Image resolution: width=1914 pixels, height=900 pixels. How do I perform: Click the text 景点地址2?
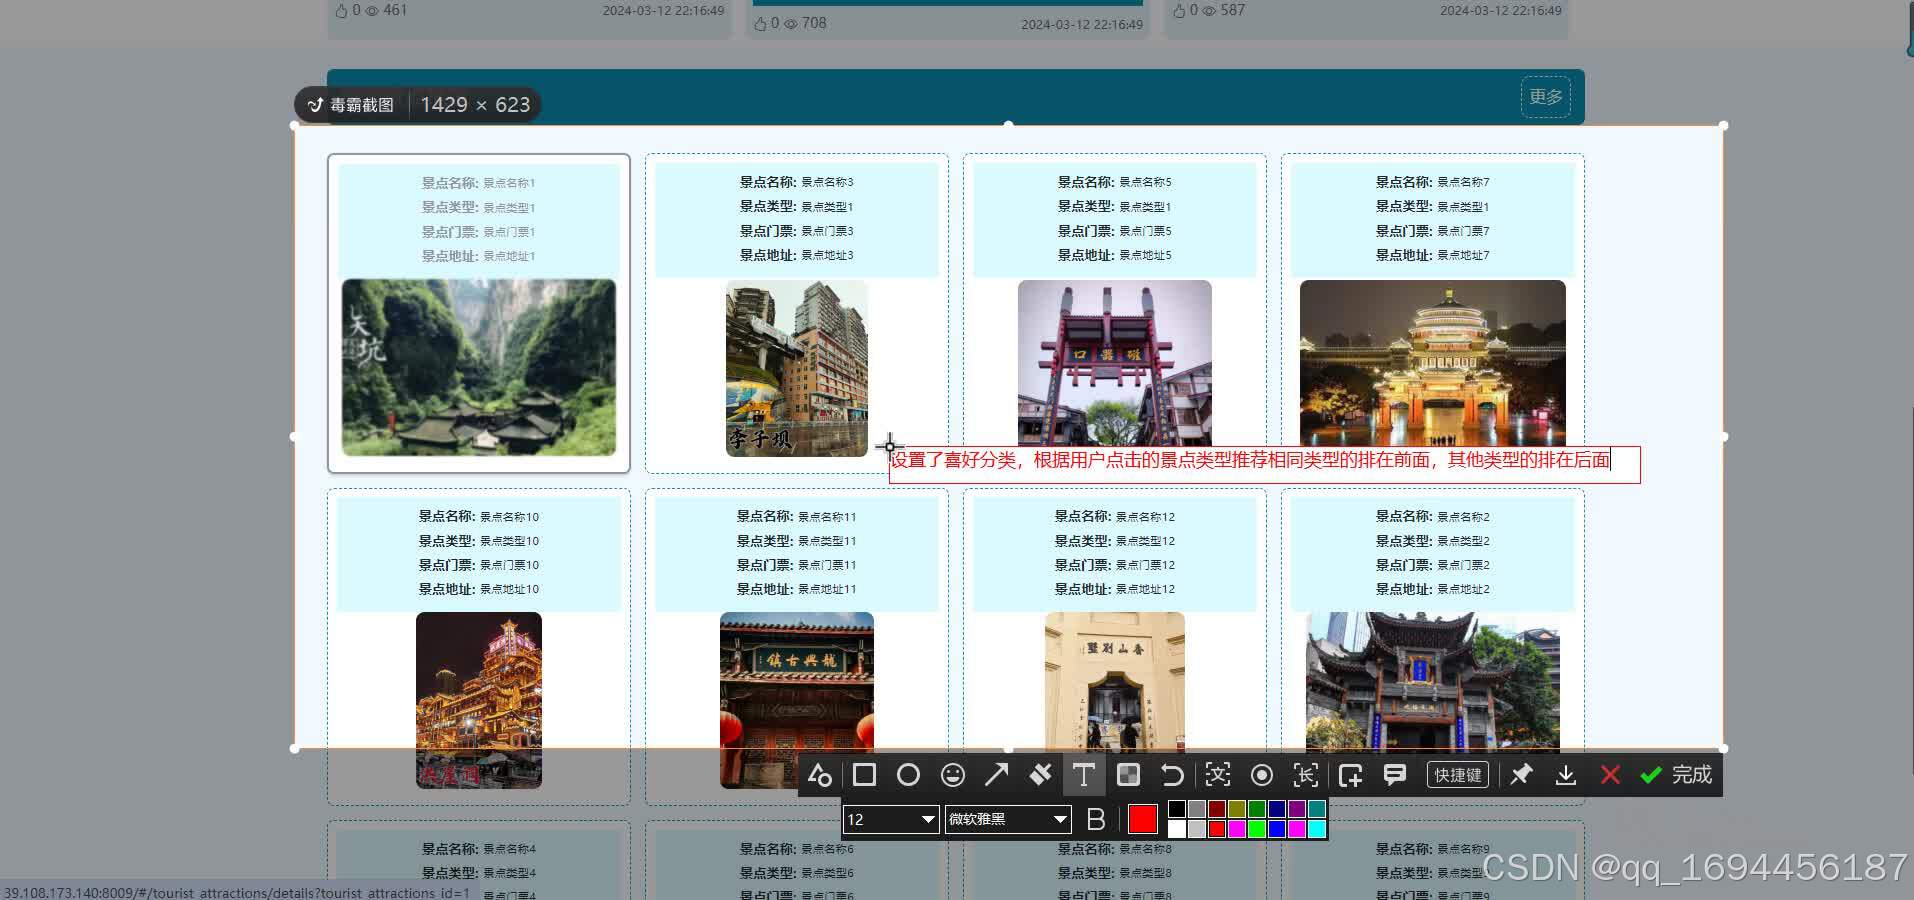click(x=1463, y=589)
